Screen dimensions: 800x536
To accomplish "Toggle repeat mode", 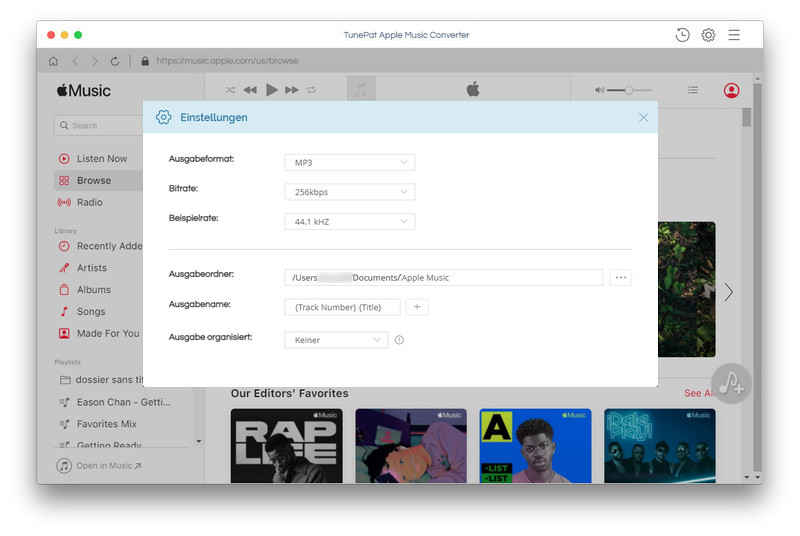I will coord(311,90).
